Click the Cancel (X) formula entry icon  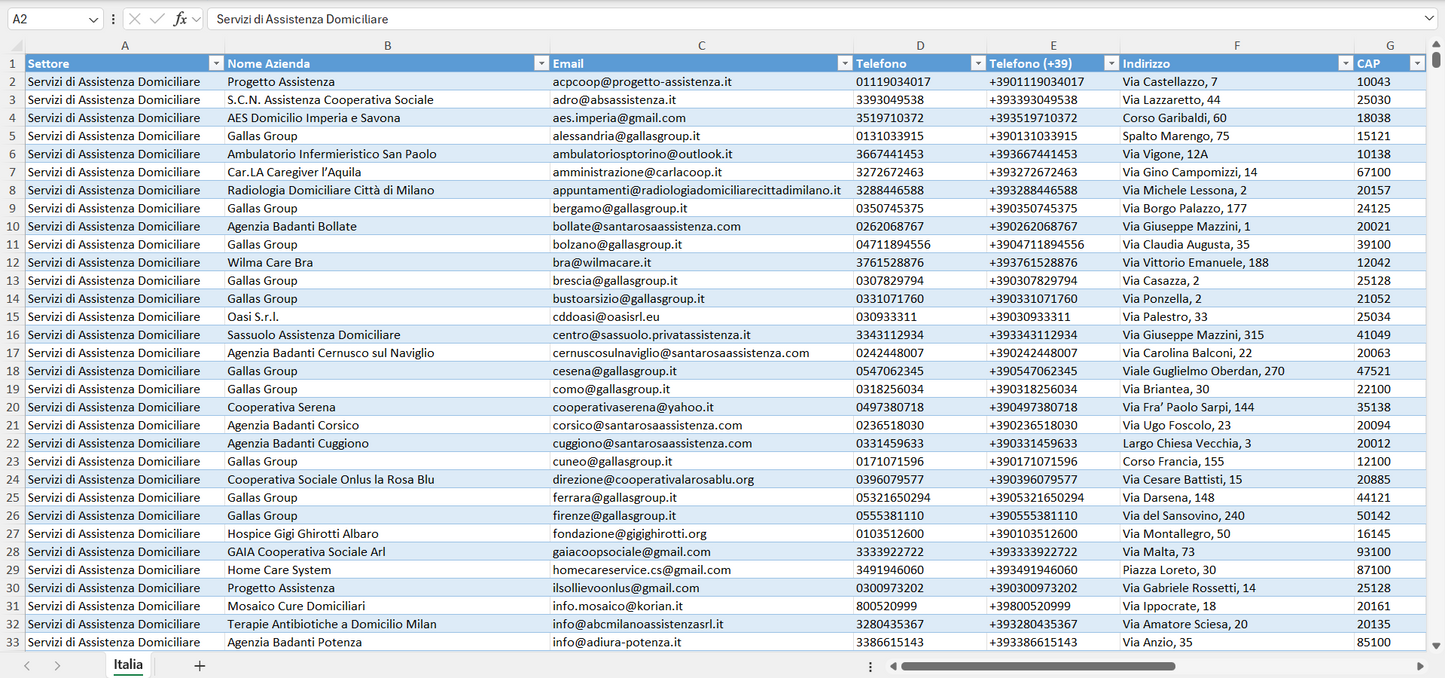coord(135,19)
